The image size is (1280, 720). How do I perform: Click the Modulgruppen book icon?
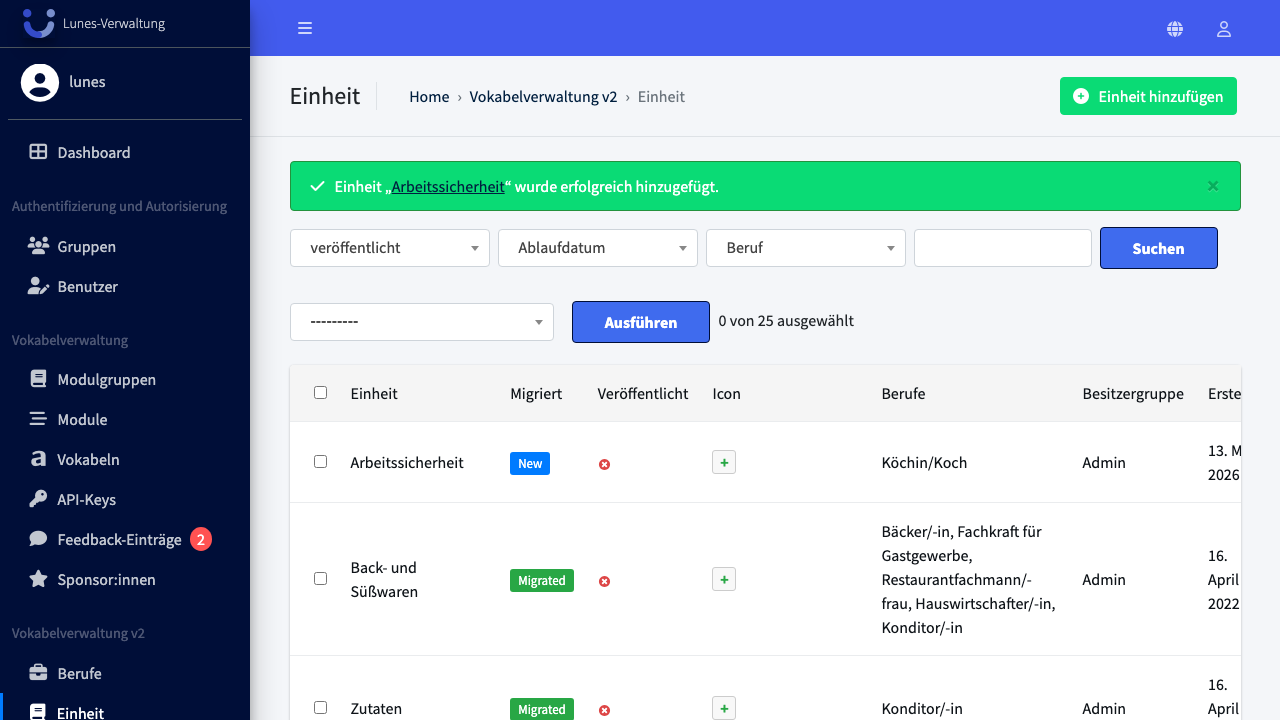pos(38,379)
